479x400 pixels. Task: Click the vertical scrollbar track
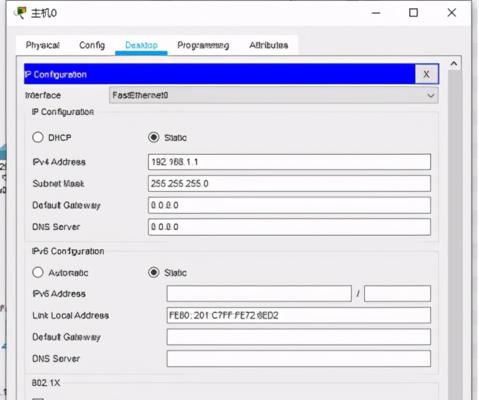454,233
